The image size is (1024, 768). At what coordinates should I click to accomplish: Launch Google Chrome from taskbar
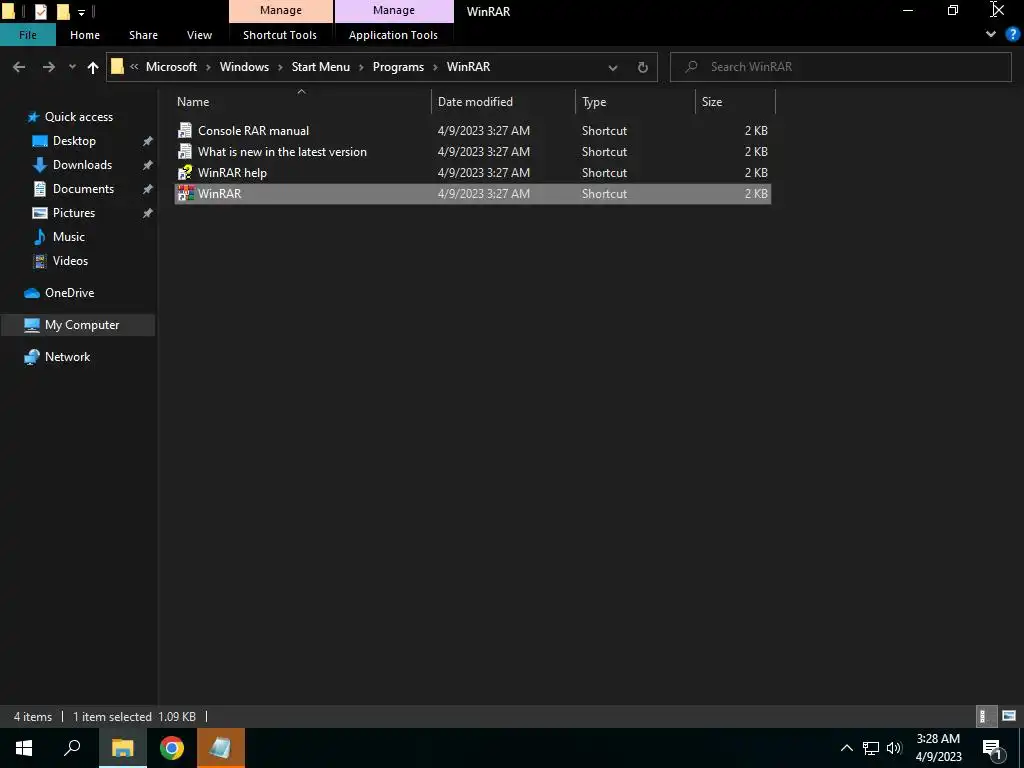coord(172,748)
